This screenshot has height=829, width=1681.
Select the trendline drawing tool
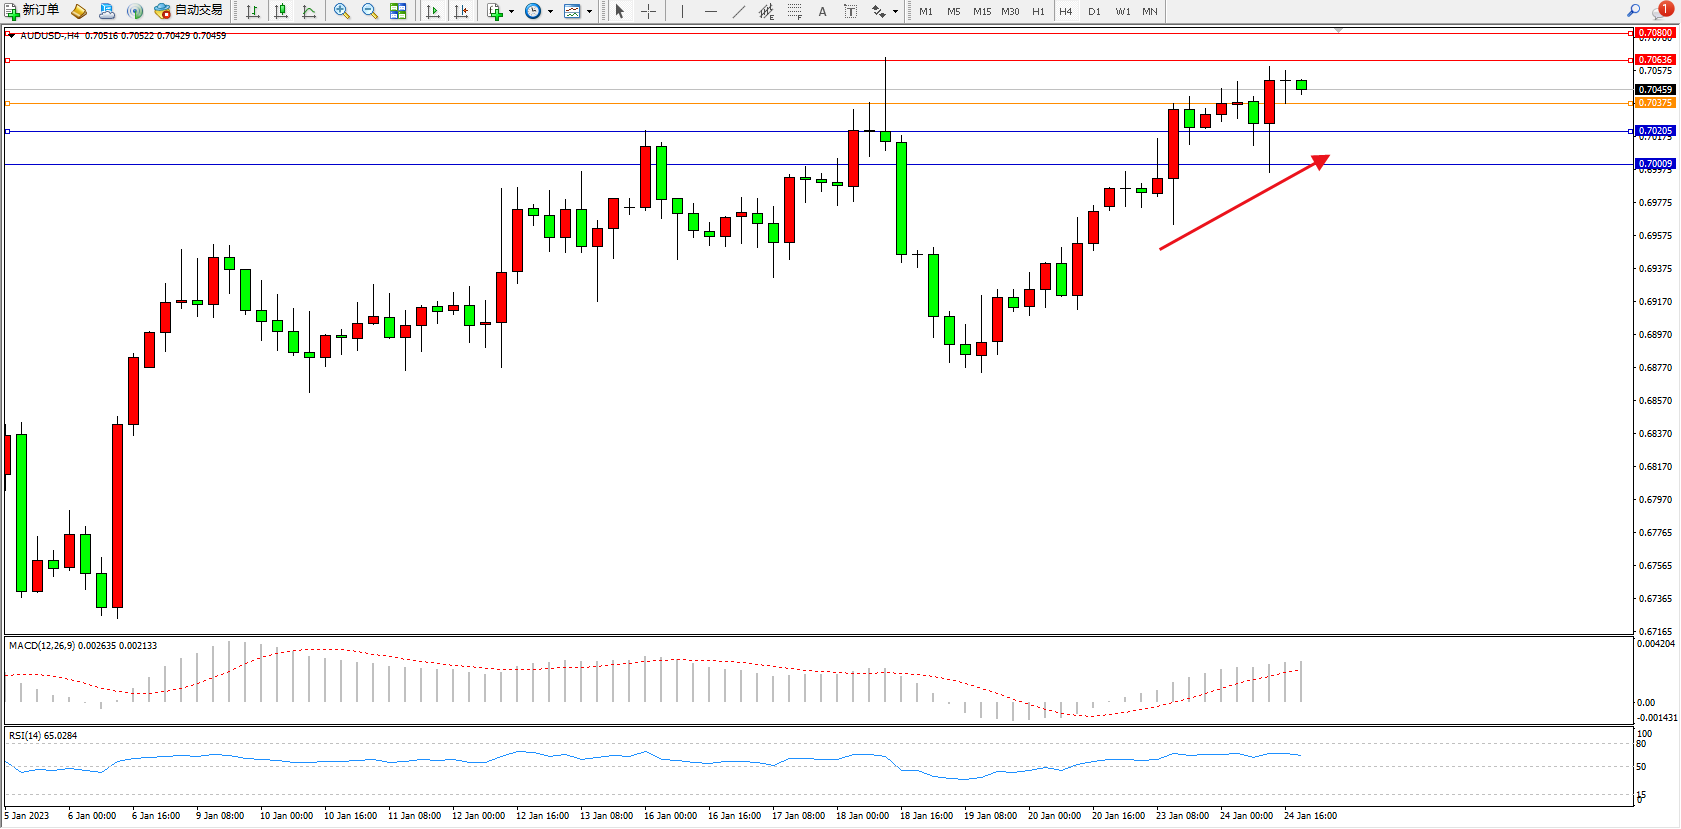coord(738,11)
